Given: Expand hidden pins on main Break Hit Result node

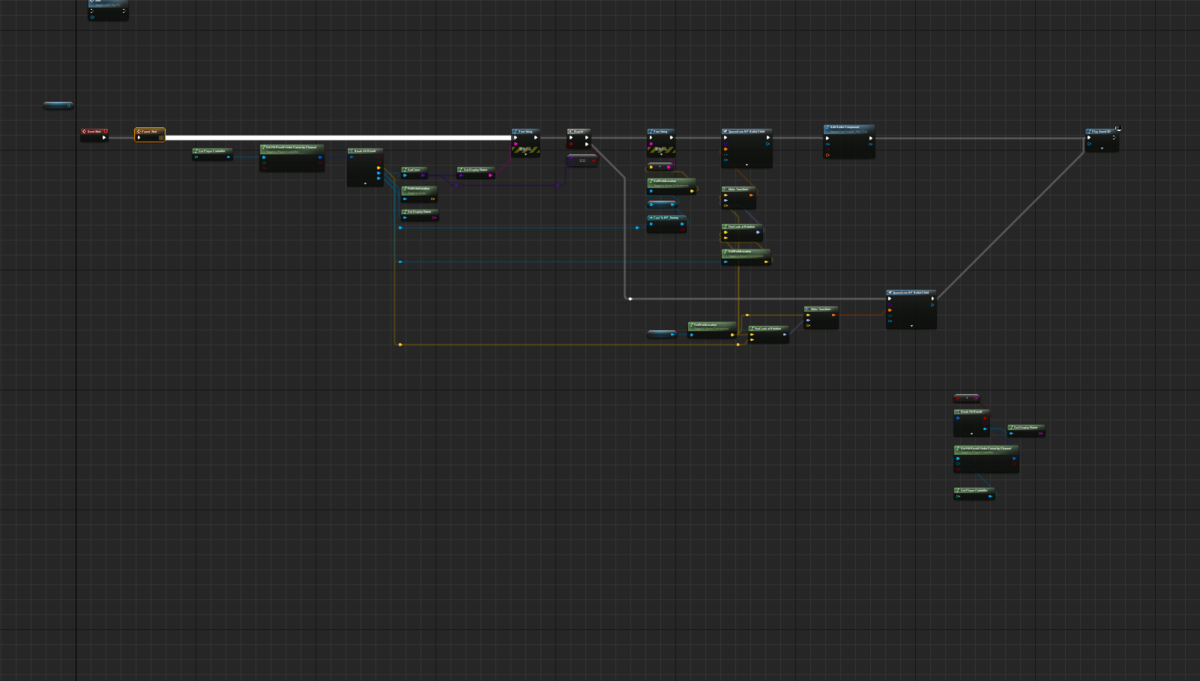Looking at the screenshot, I should pos(365,183).
